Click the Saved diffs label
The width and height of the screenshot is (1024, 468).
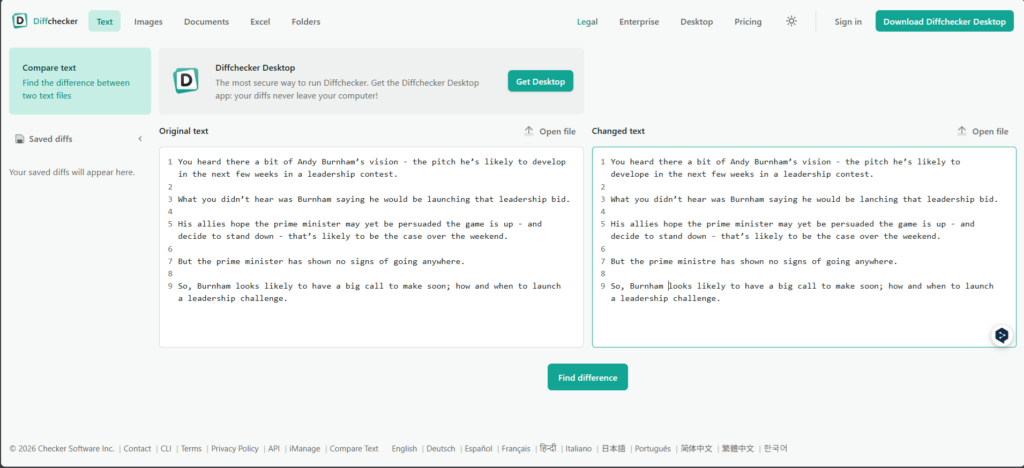click(50, 139)
